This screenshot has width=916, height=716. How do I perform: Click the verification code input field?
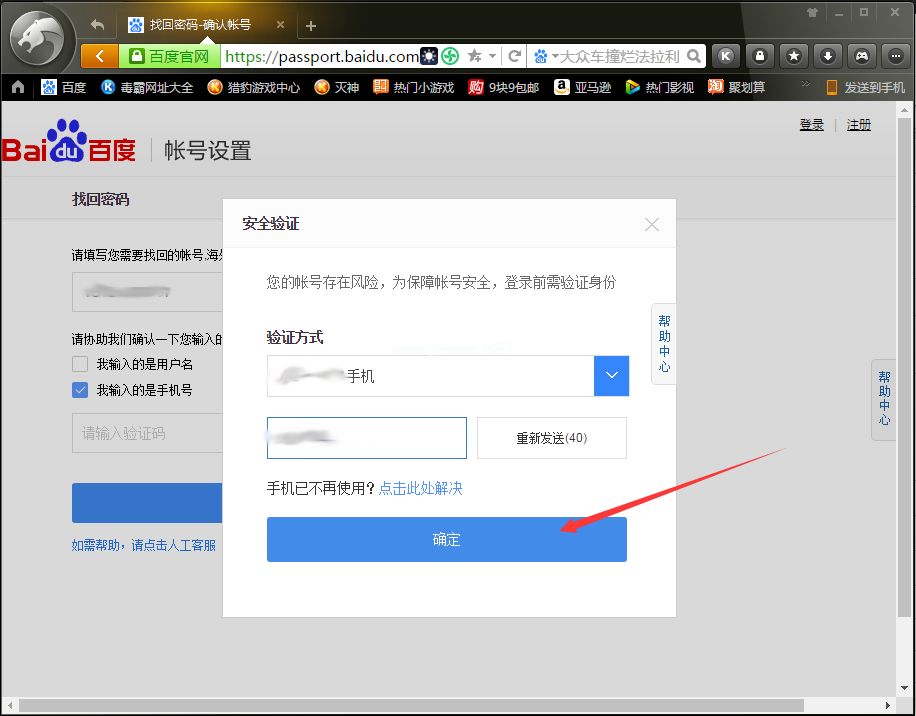pos(367,438)
